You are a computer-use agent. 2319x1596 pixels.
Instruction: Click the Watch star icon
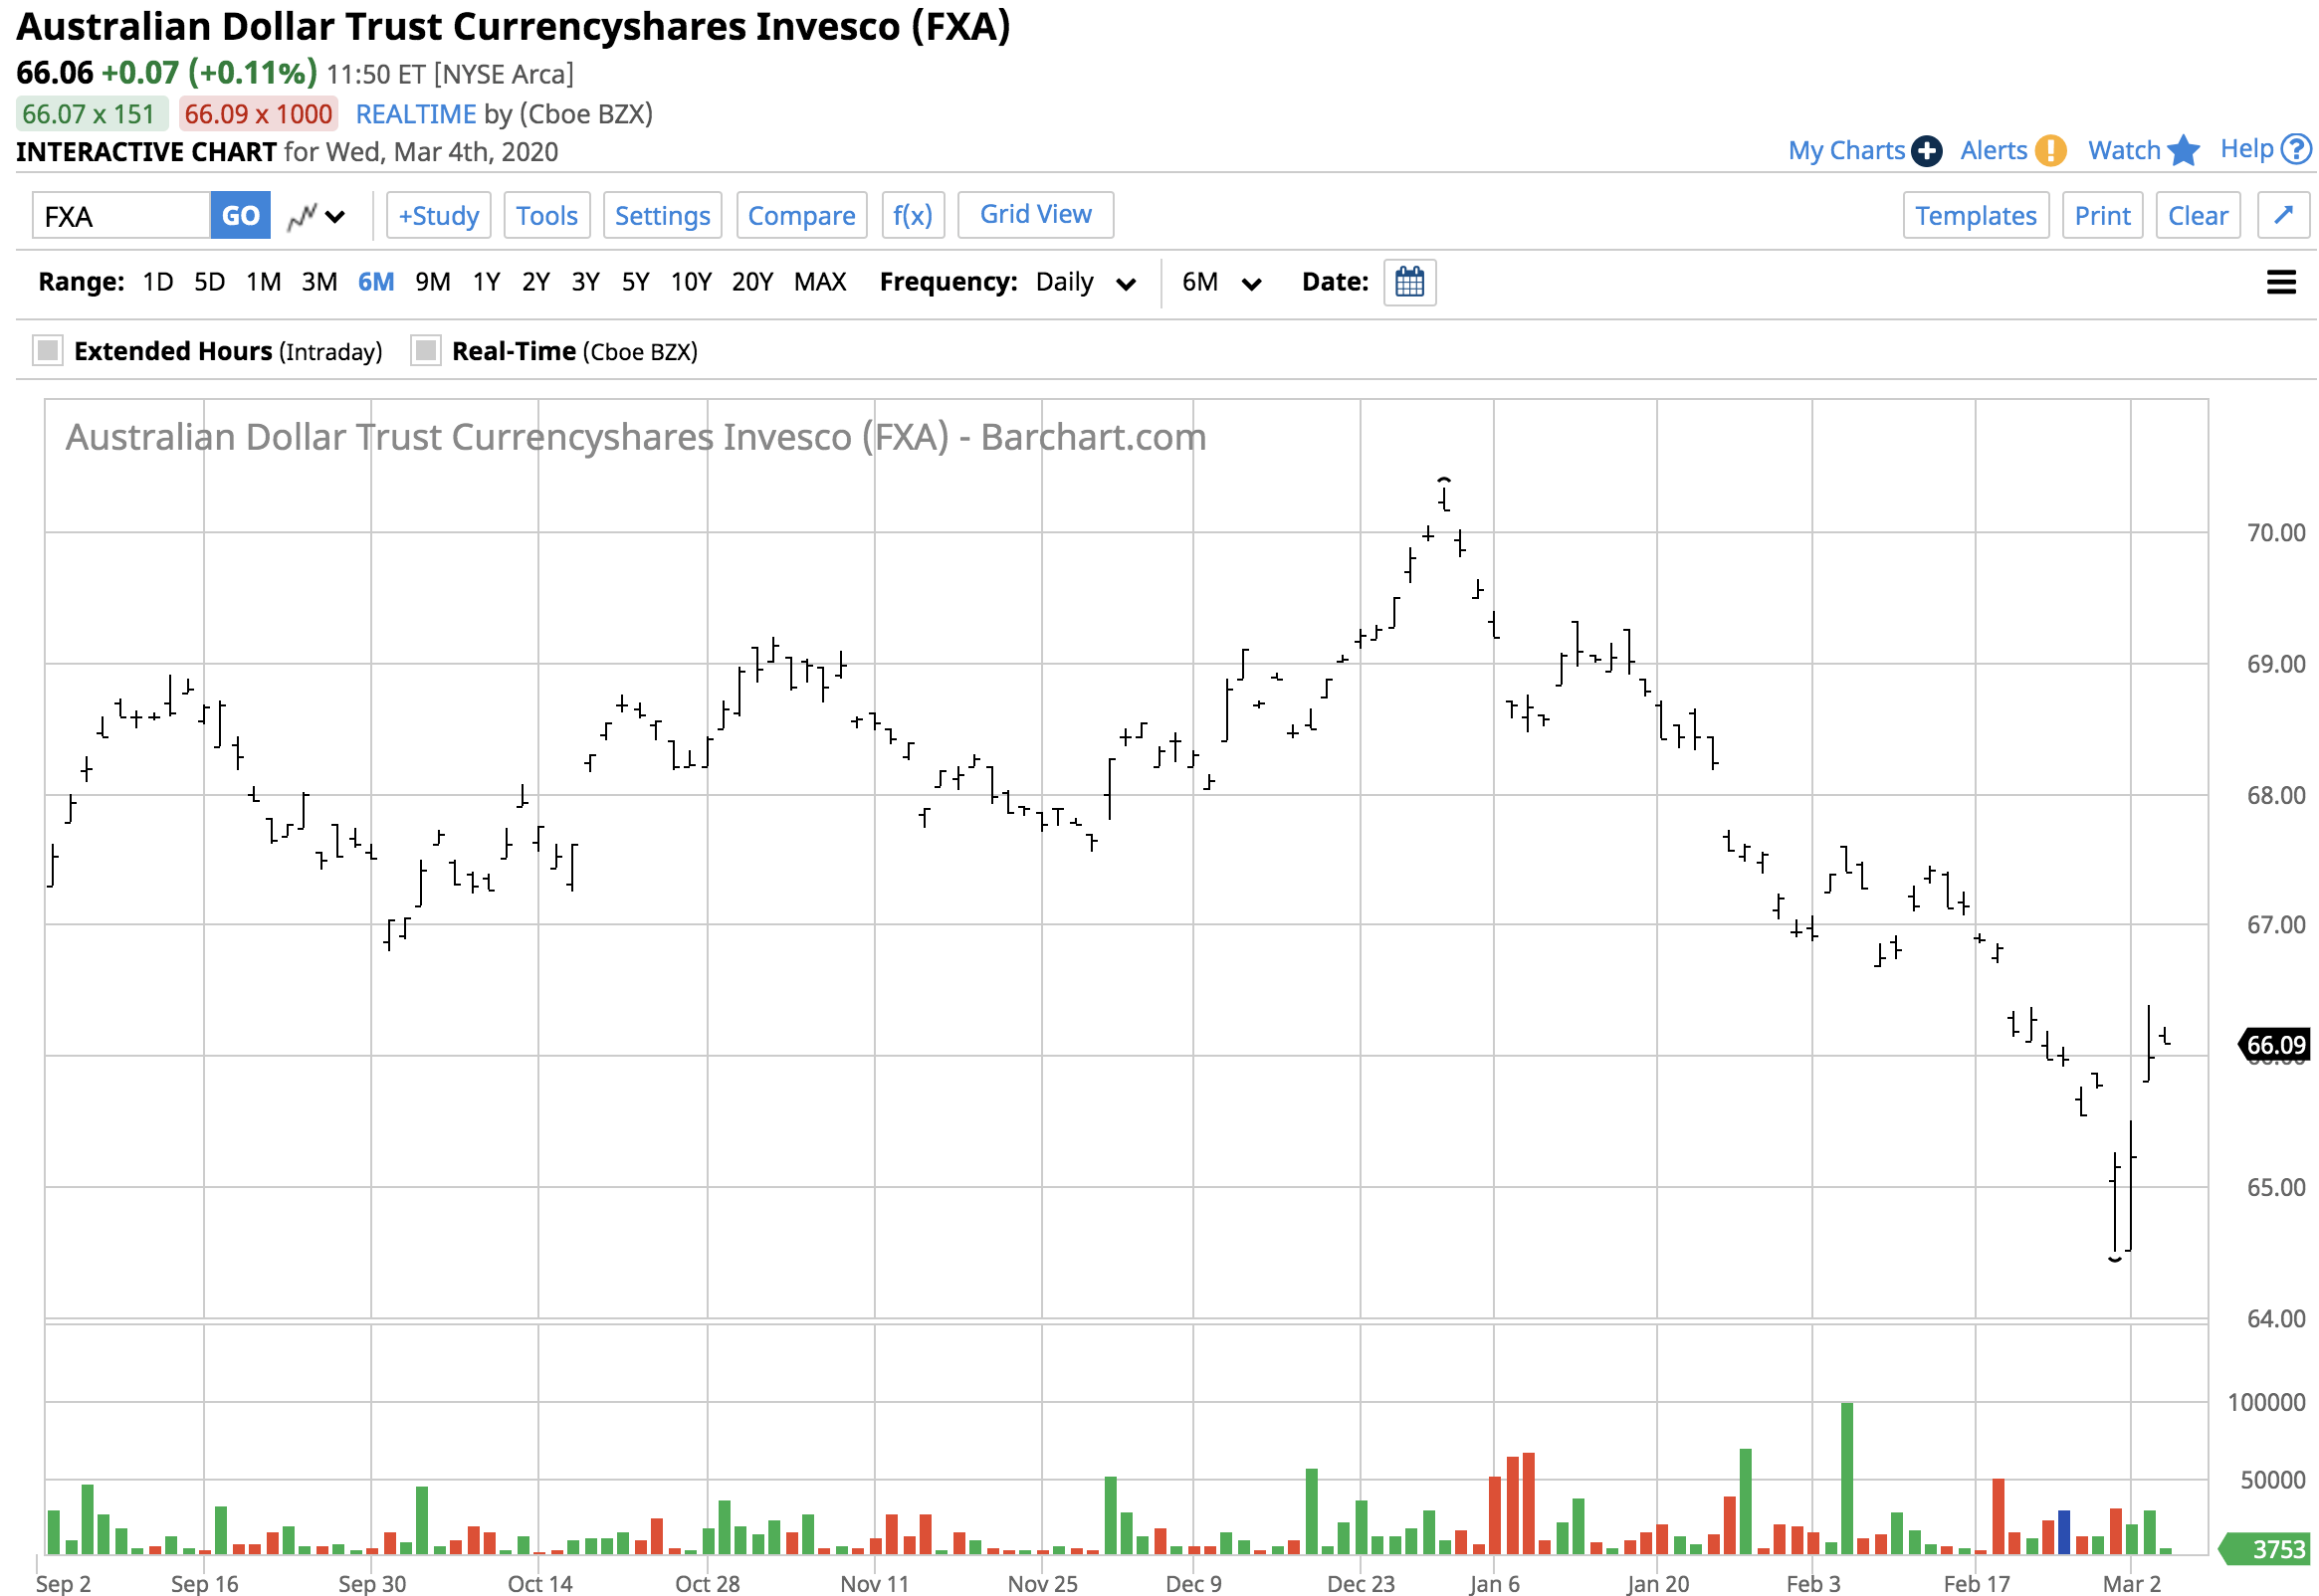point(2182,151)
